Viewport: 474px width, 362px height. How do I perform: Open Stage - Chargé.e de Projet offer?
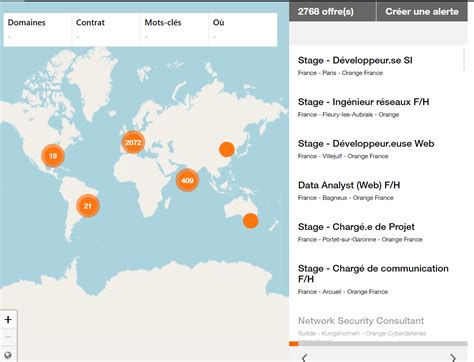click(356, 227)
